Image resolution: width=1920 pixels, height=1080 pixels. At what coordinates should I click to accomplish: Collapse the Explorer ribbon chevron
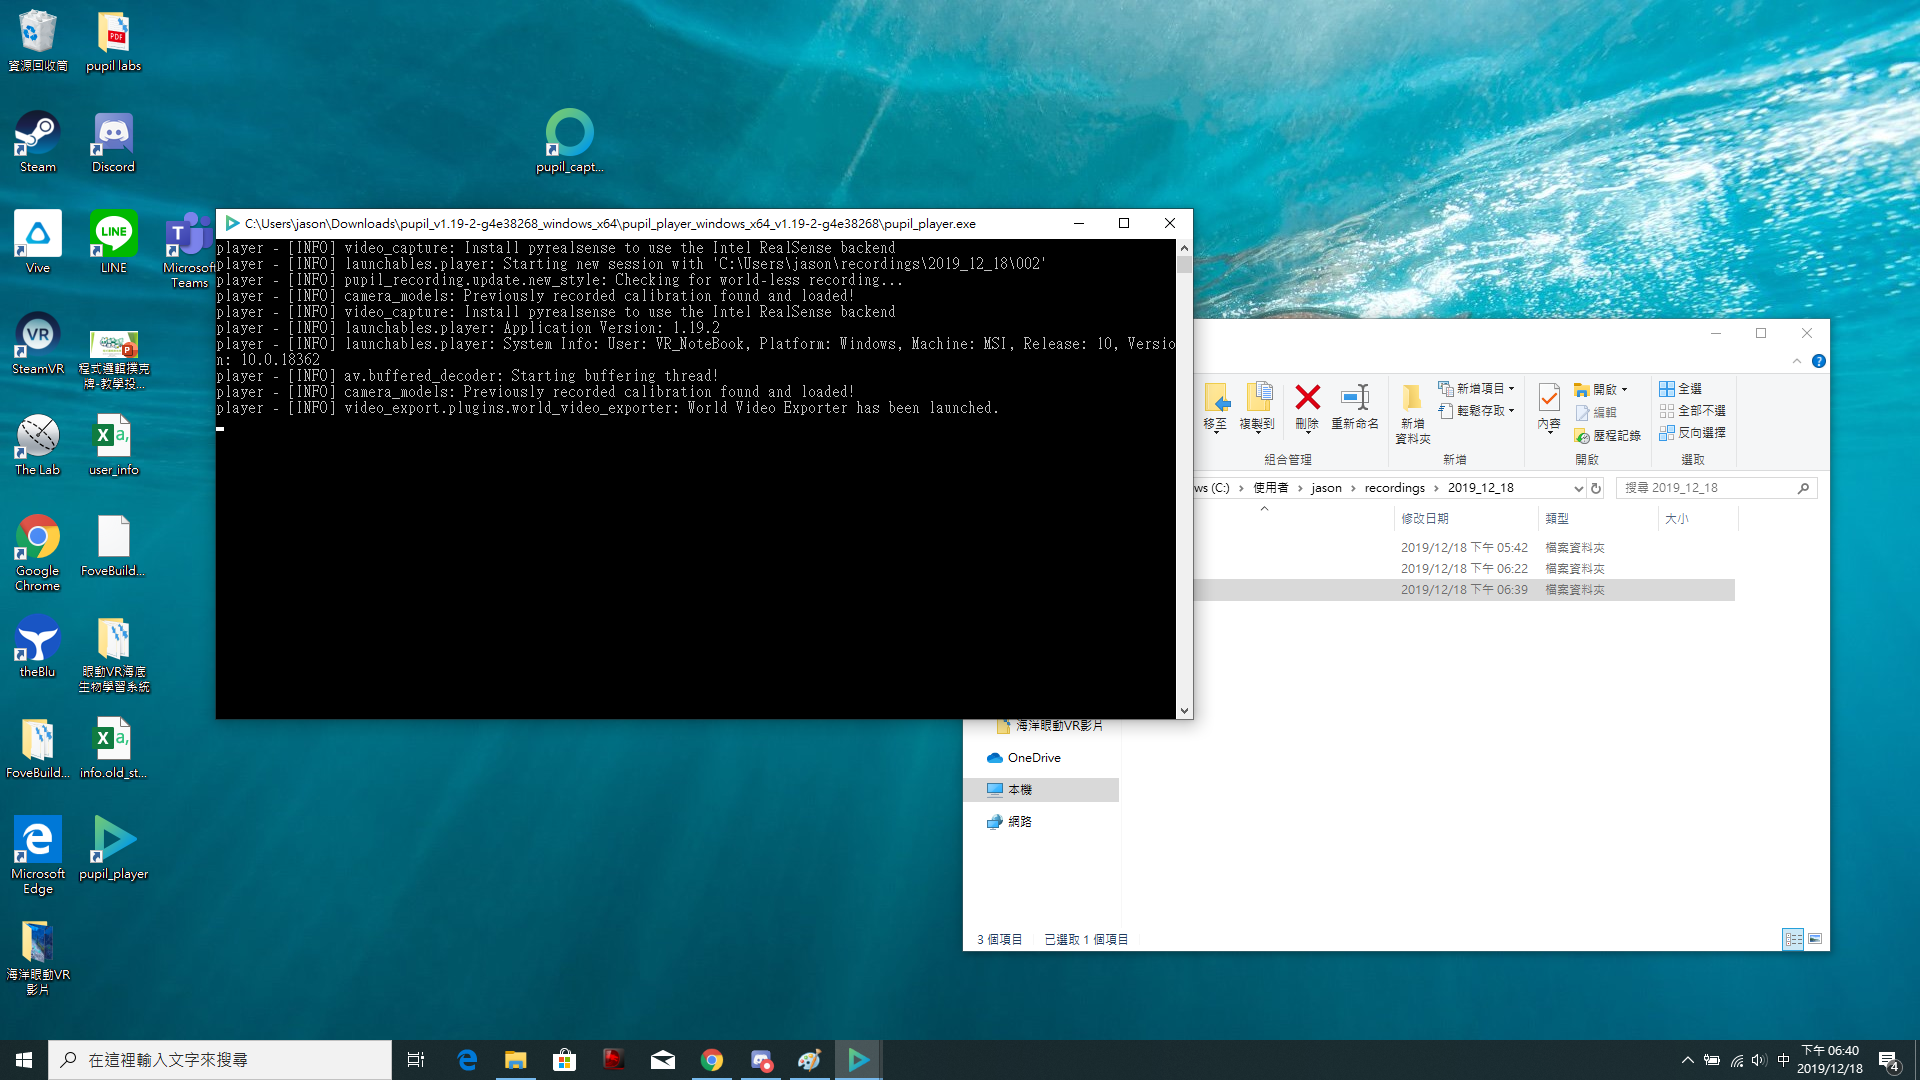[x=1797, y=361]
